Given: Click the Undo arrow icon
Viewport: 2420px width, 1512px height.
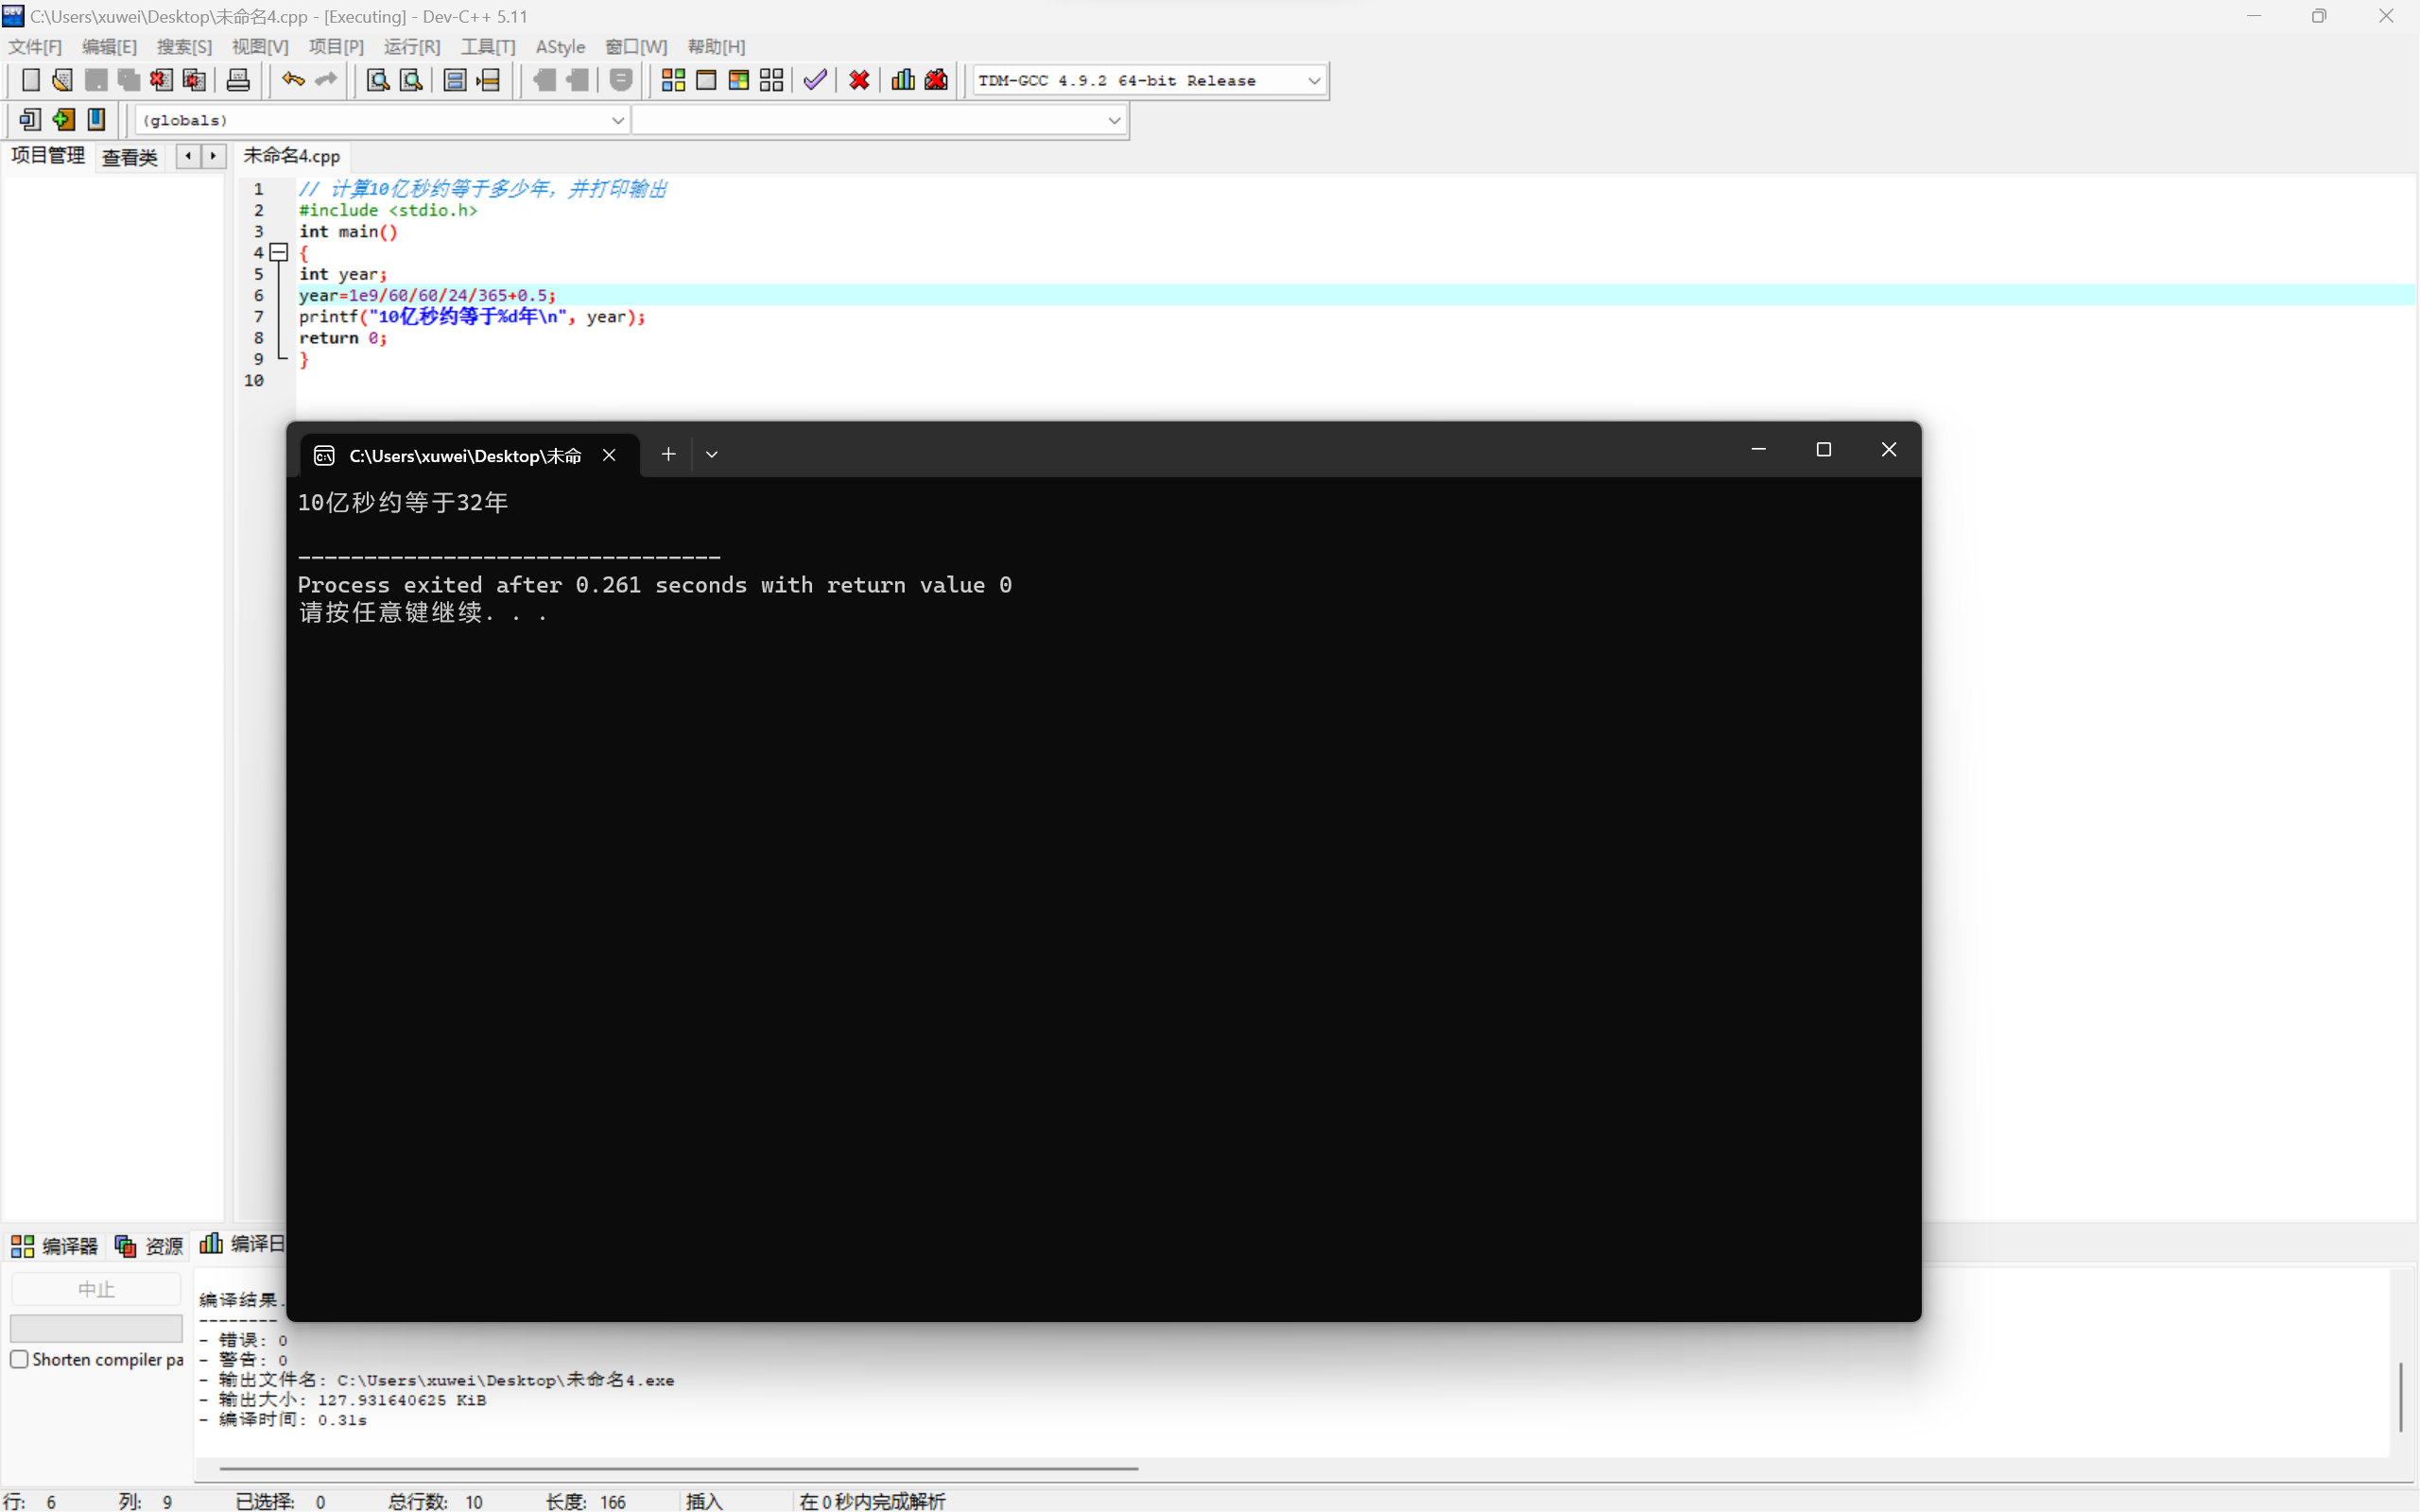Looking at the screenshot, I should coord(292,80).
